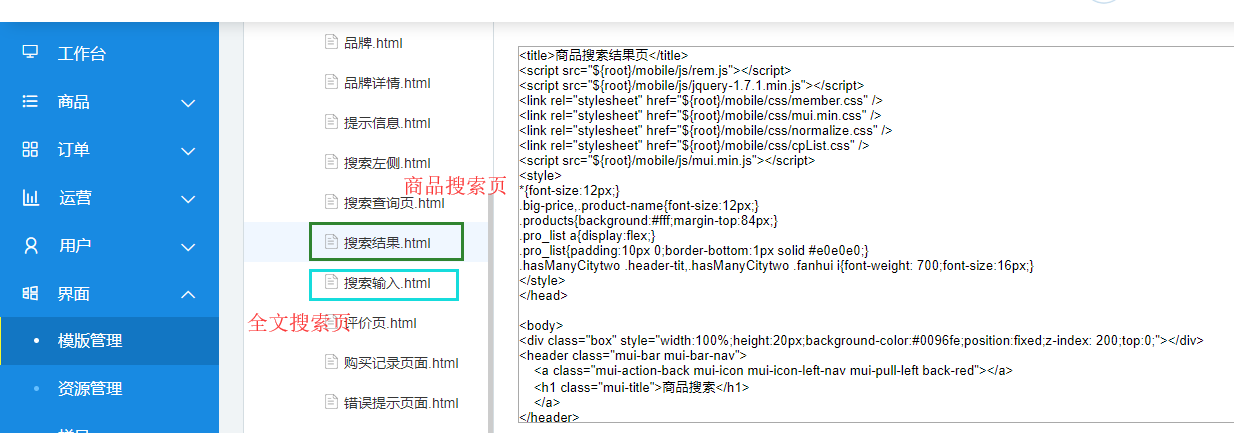The width and height of the screenshot is (1234, 433).
Task: Click the header mui-bar mui-bar-nav line
Action: click(x=633, y=355)
